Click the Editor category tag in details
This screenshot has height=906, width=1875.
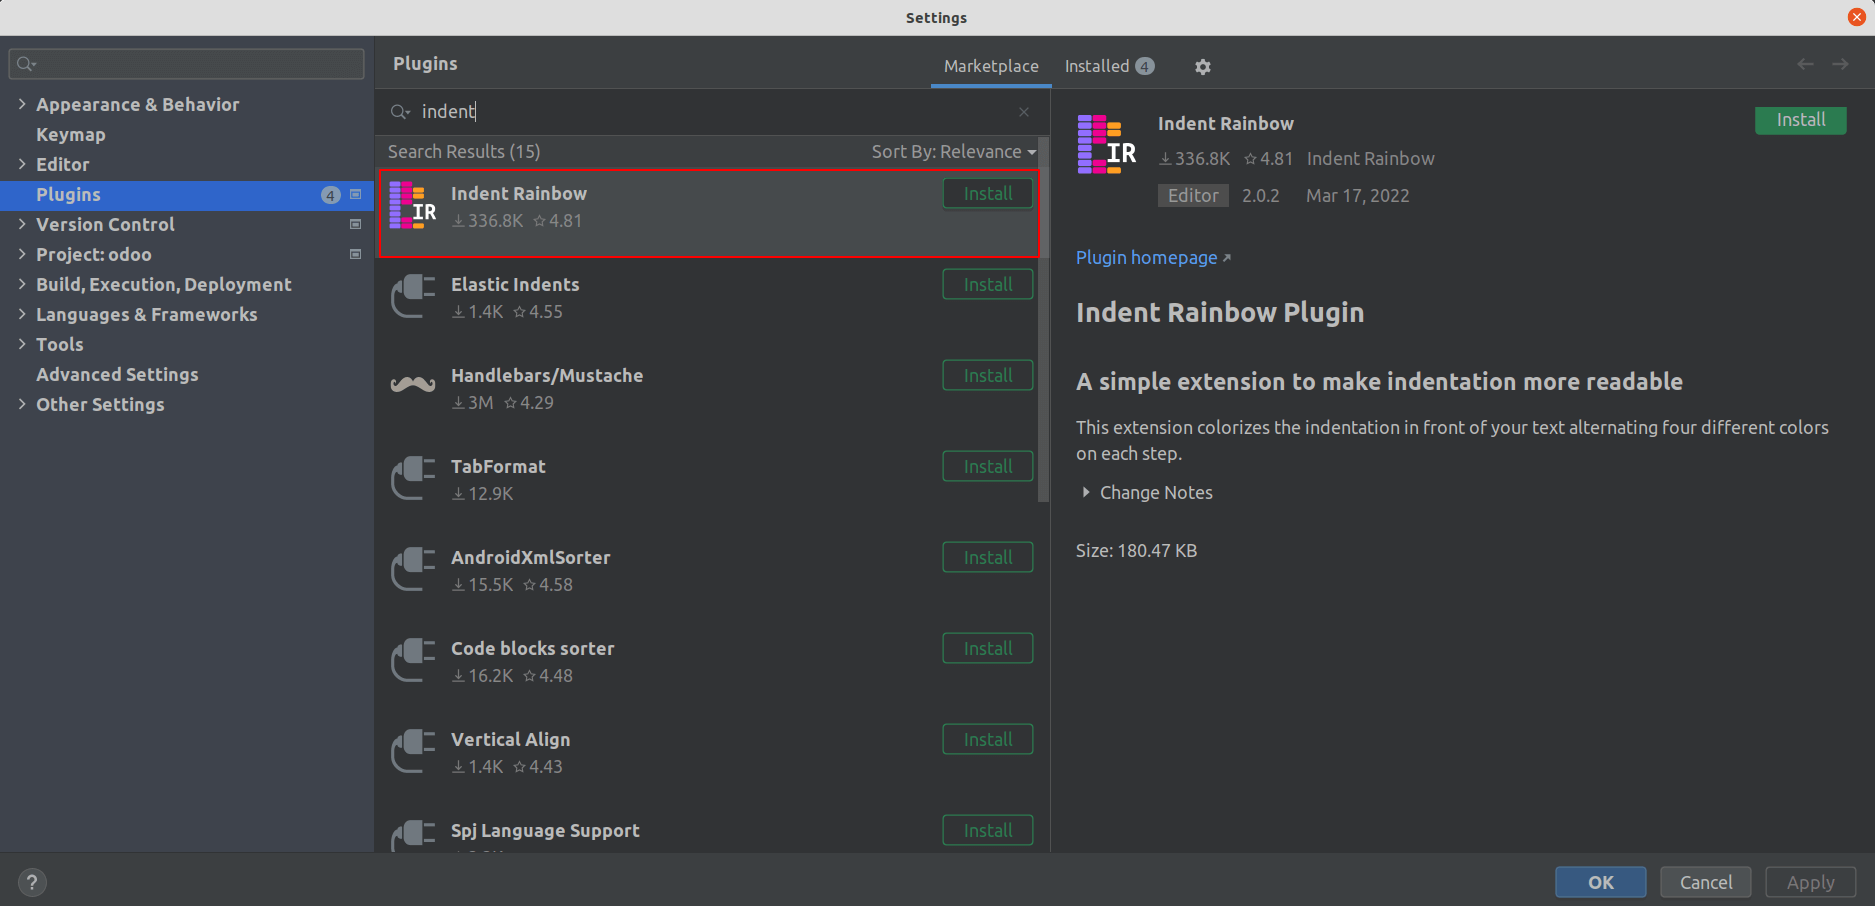[x=1193, y=195]
